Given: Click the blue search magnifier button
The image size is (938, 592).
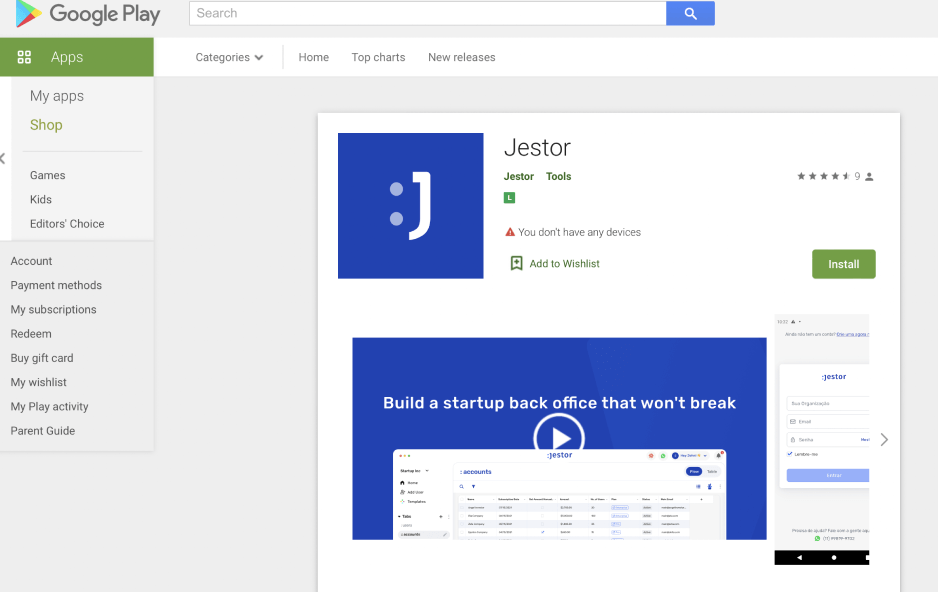Looking at the screenshot, I should 690,13.
